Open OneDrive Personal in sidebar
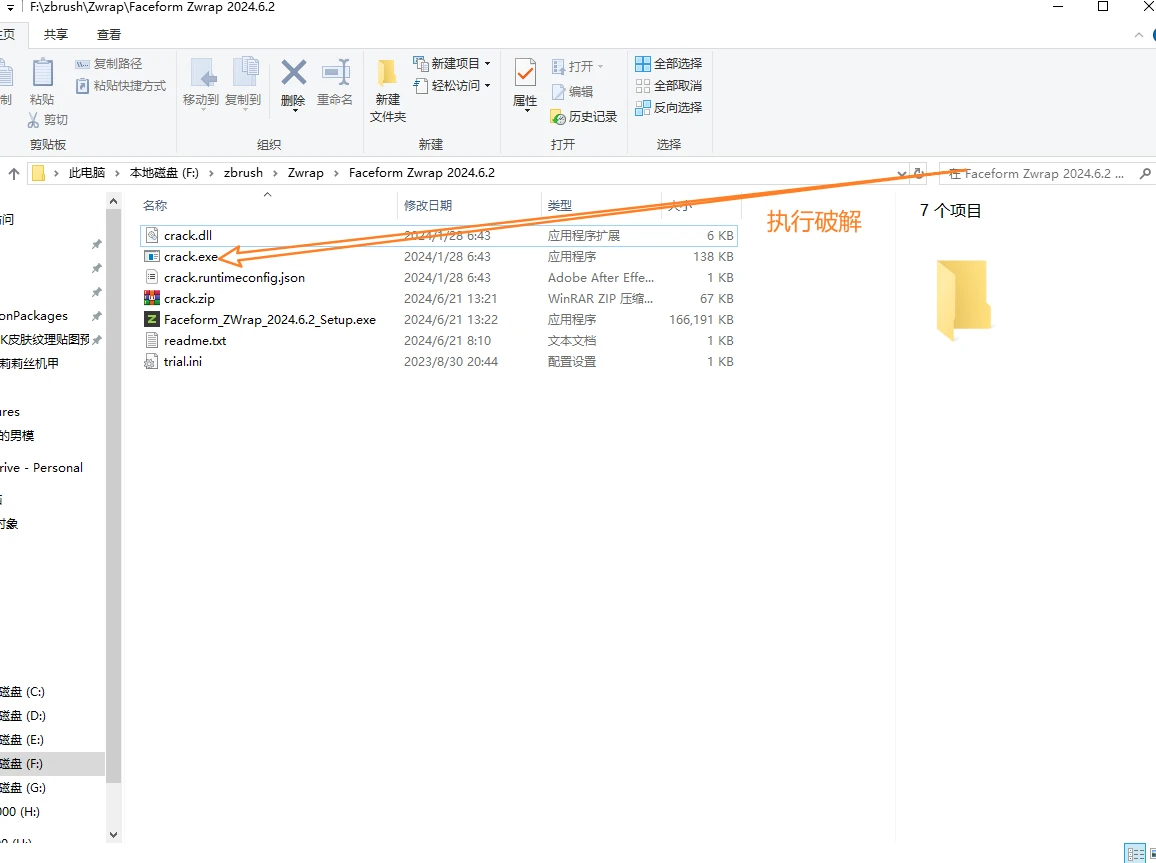The height and width of the screenshot is (863, 1156). tap(41, 467)
